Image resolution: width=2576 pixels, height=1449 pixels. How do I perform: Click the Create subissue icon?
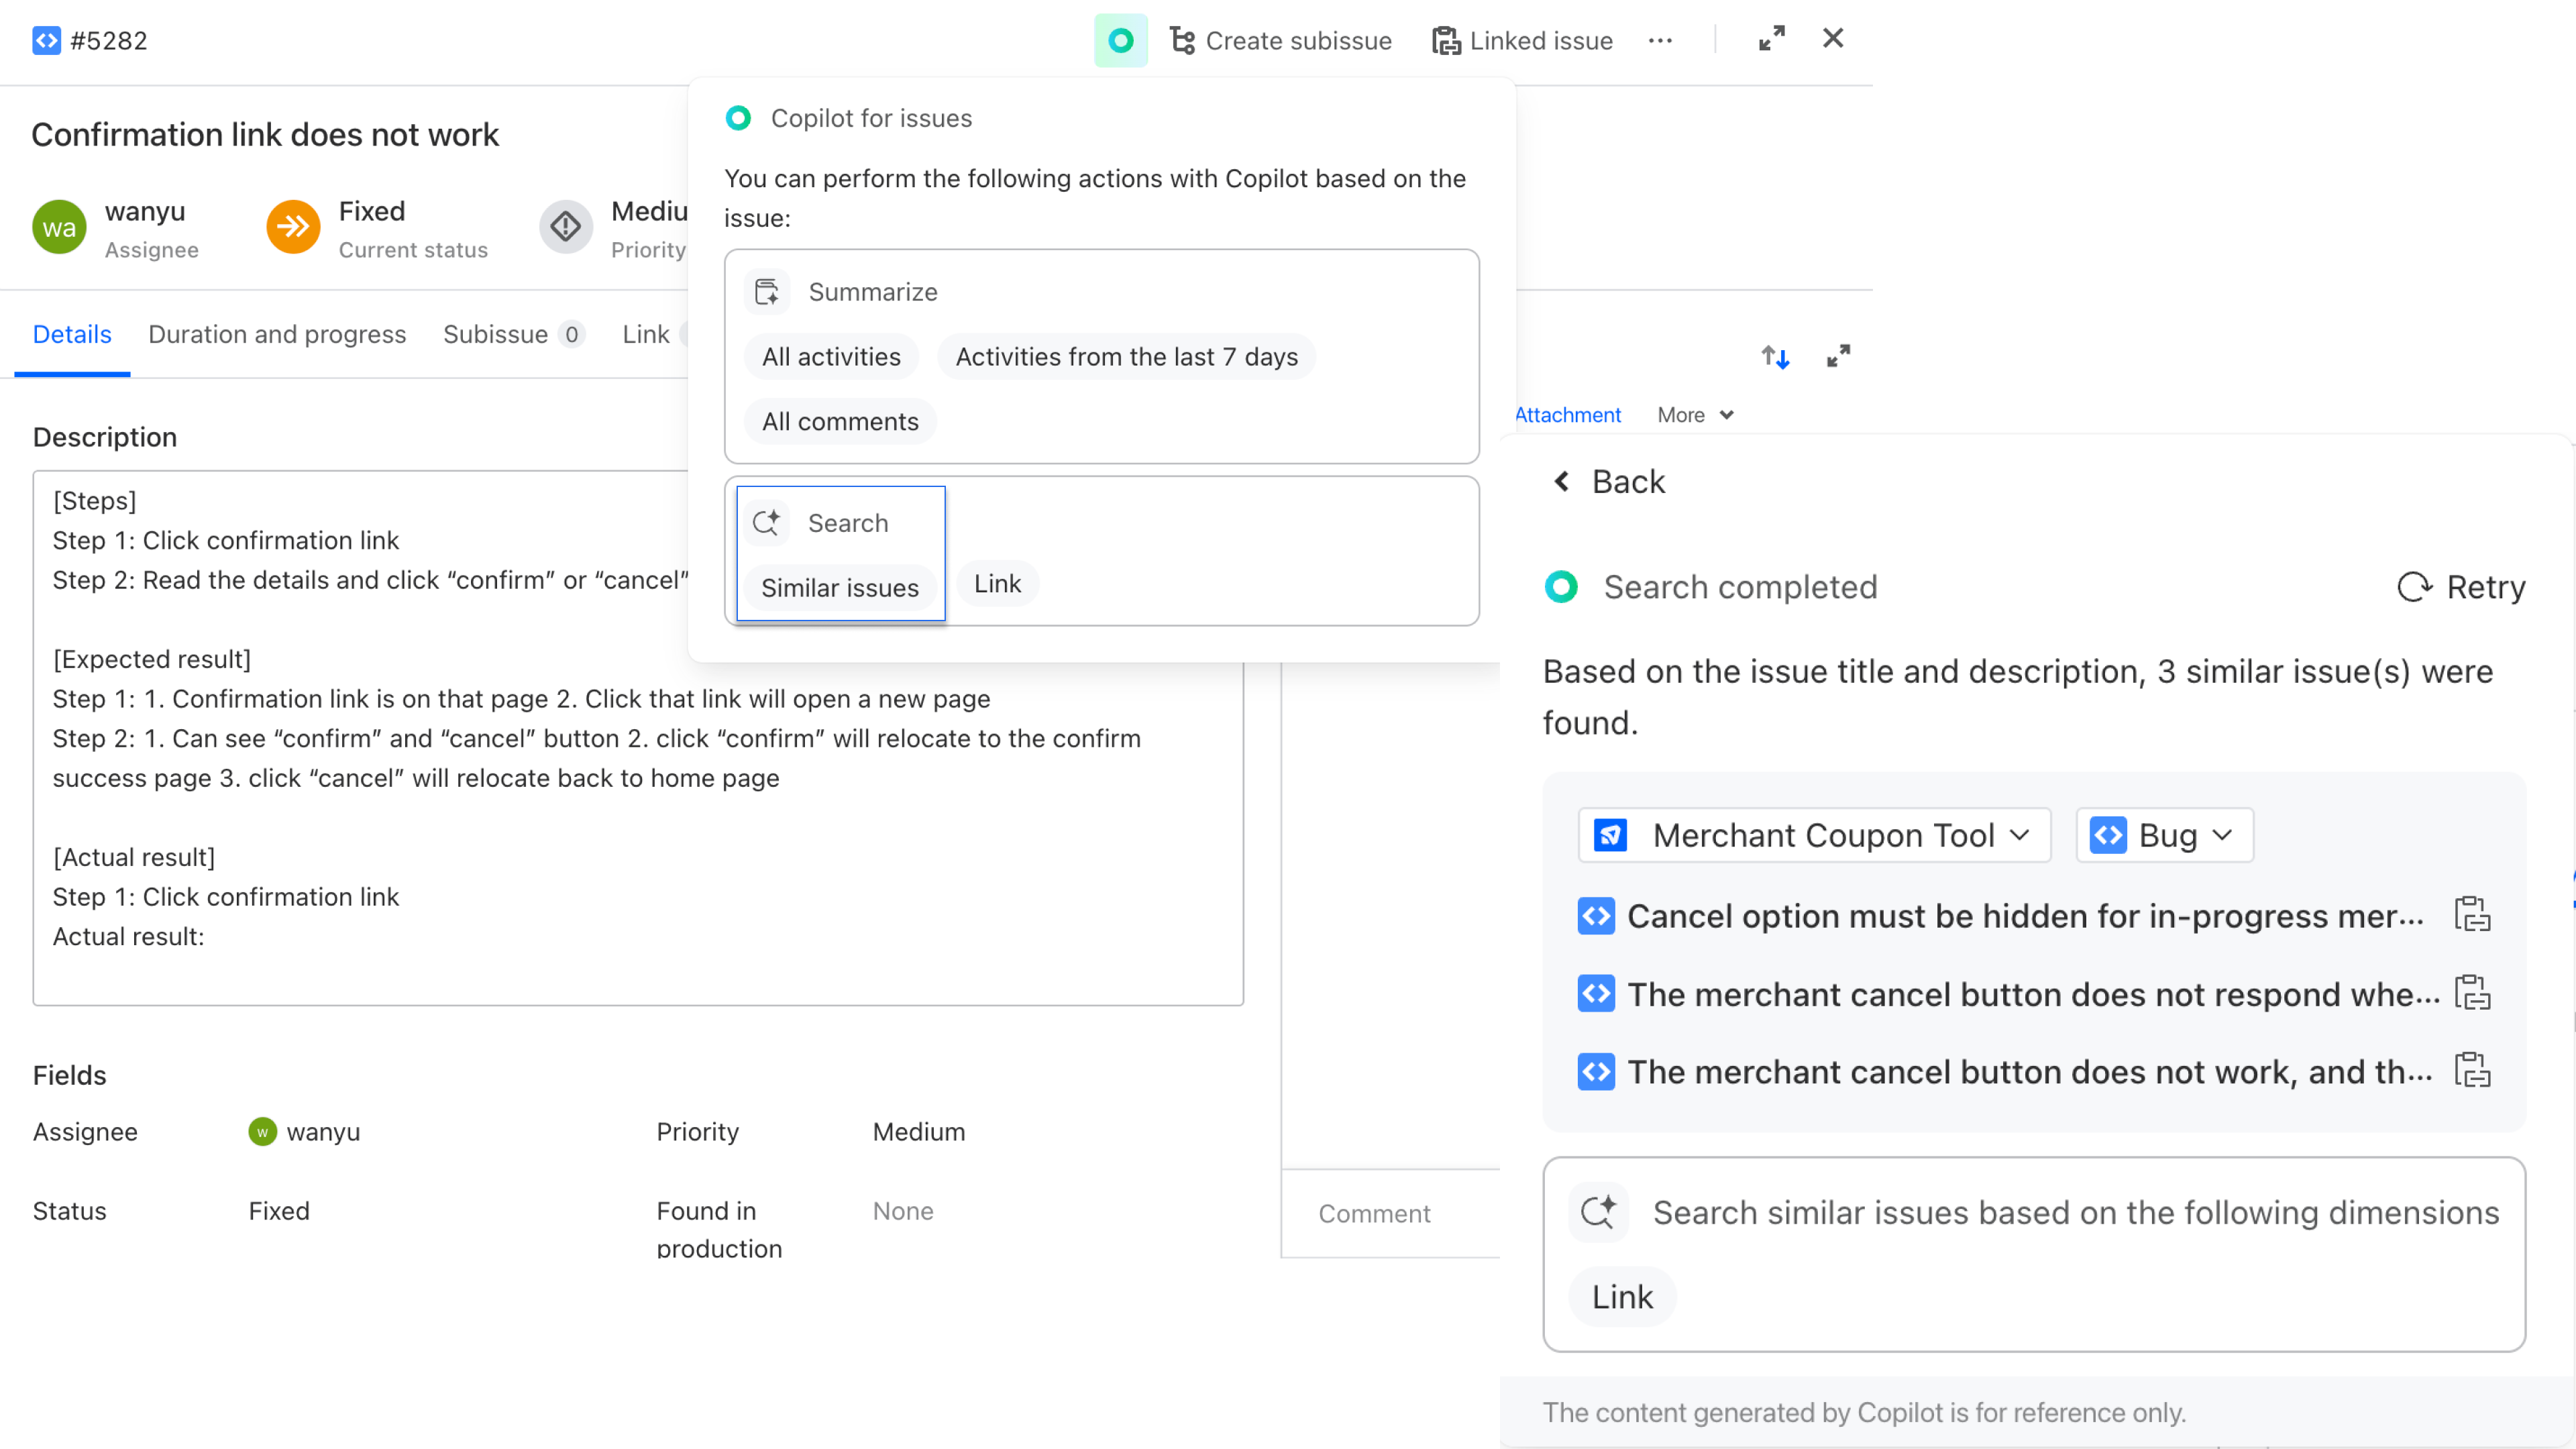click(x=1183, y=41)
